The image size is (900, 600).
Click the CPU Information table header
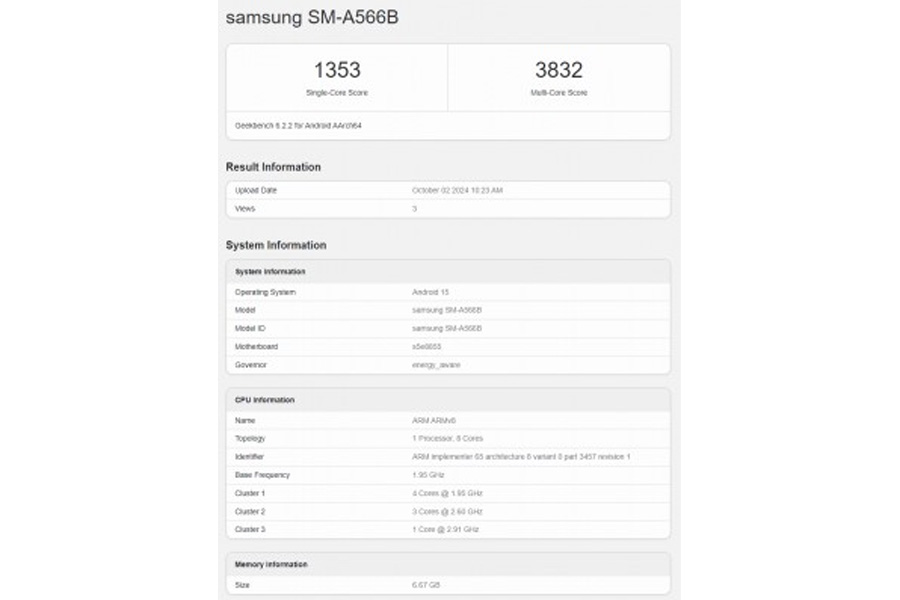click(x=265, y=400)
